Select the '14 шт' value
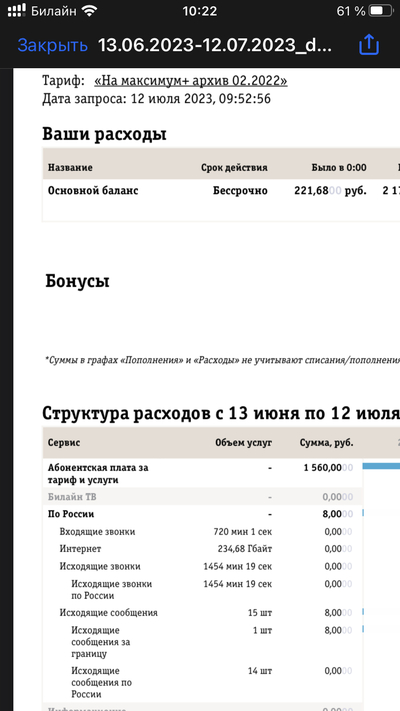Screen dimensions: 400x711 (260, 671)
